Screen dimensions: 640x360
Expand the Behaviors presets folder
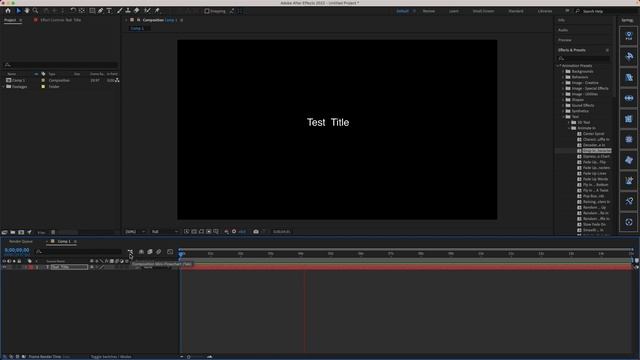click(563, 77)
